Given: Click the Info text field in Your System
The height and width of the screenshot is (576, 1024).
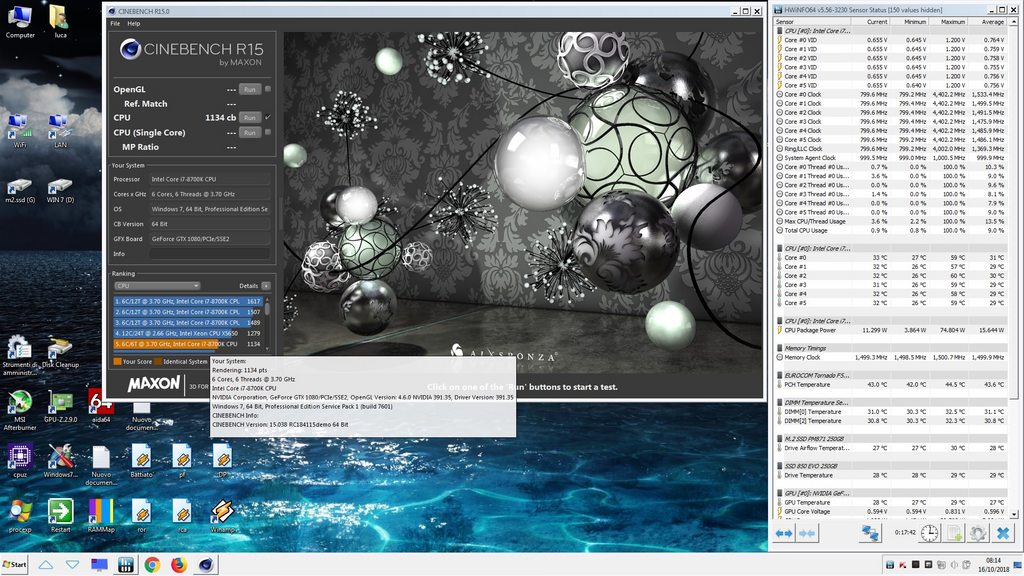Looking at the screenshot, I should coord(209,253).
